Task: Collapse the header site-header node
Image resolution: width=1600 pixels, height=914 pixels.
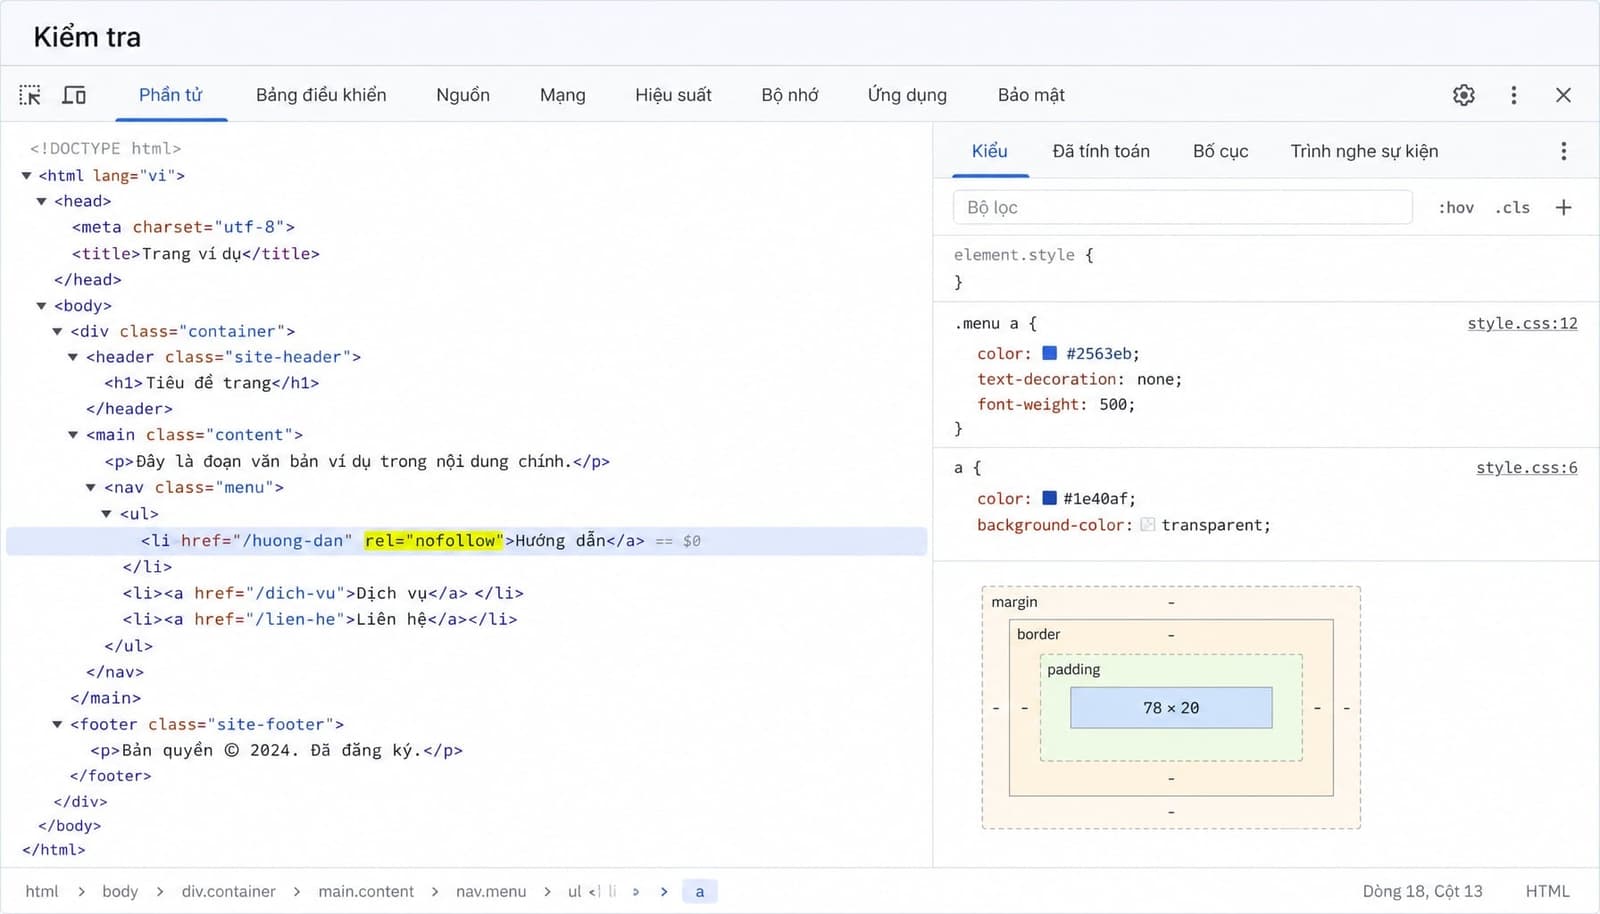Action: 73,357
